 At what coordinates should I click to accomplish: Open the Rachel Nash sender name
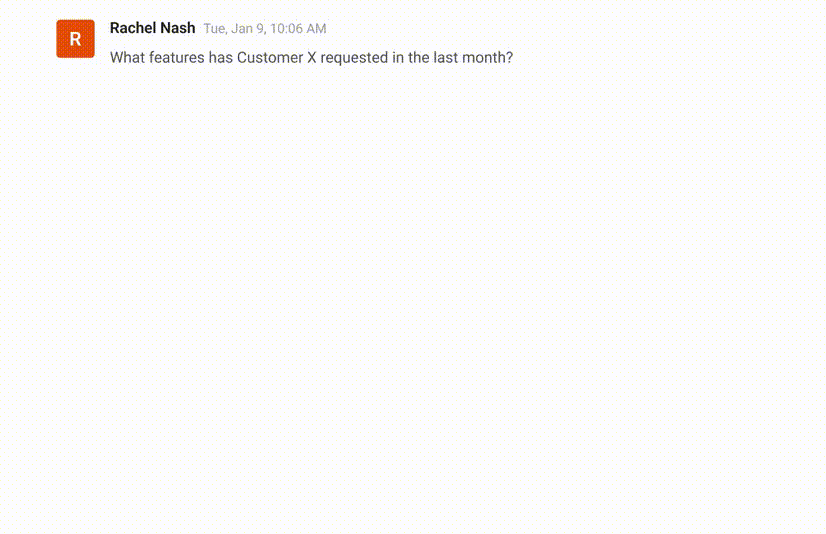(152, 28)
